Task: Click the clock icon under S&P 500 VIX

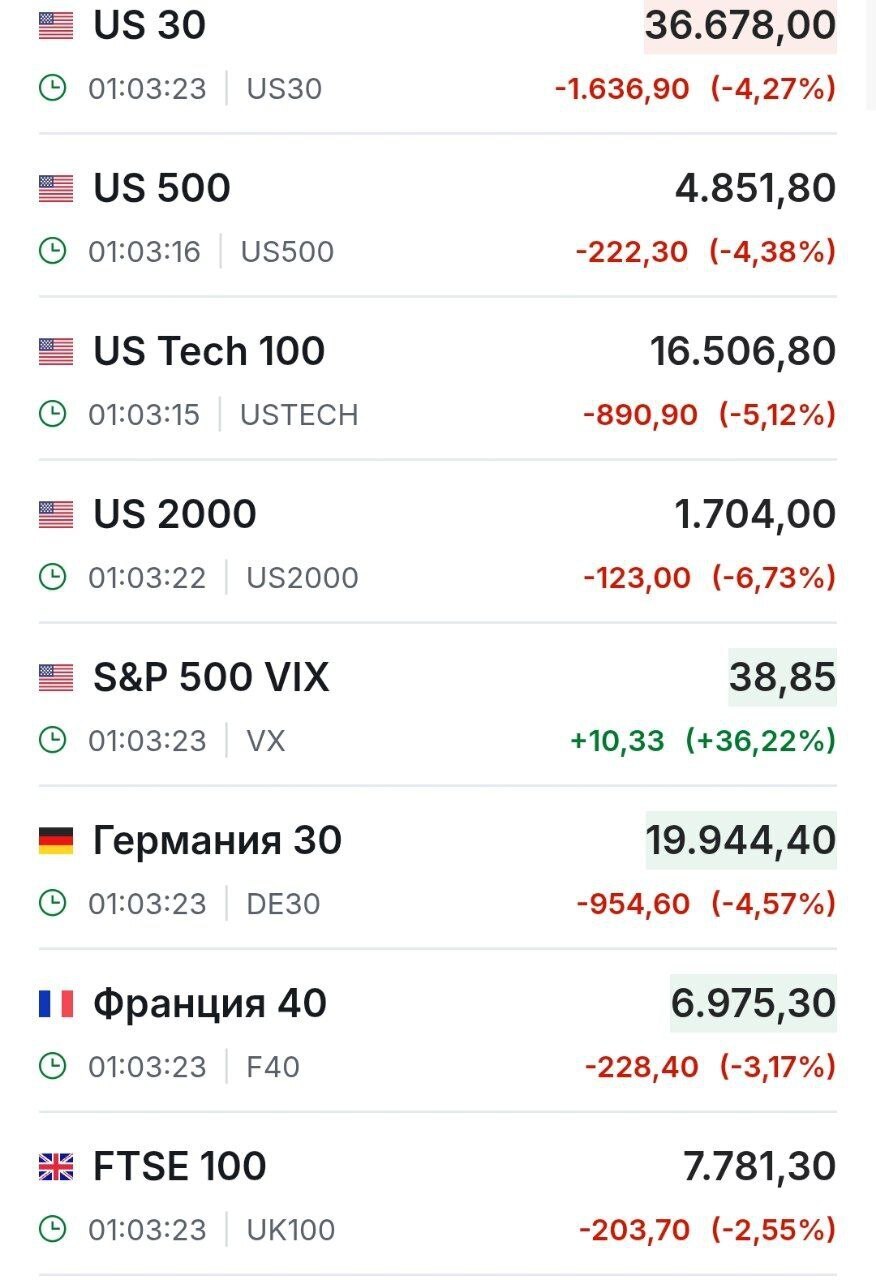Action: tap(52, 740)
